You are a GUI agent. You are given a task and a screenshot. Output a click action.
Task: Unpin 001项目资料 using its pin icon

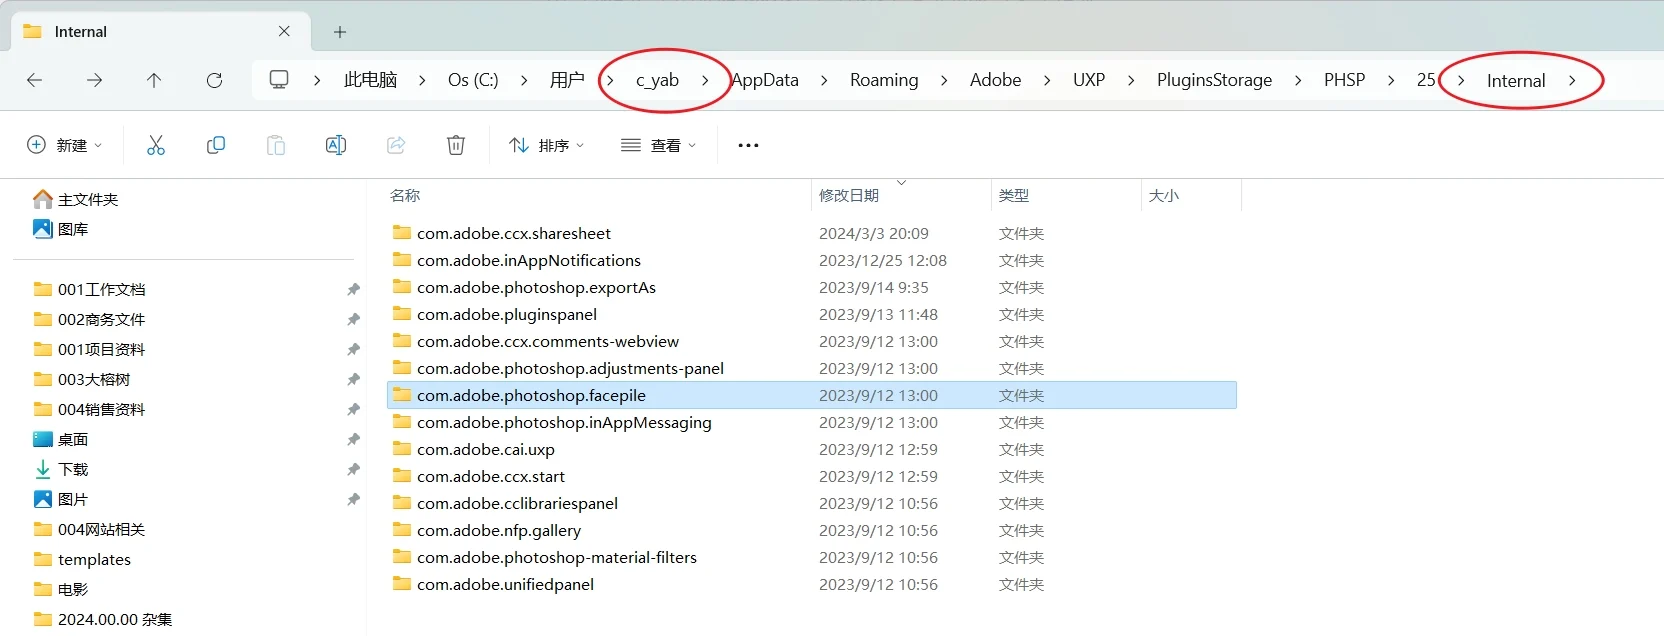tap(353, 349)
